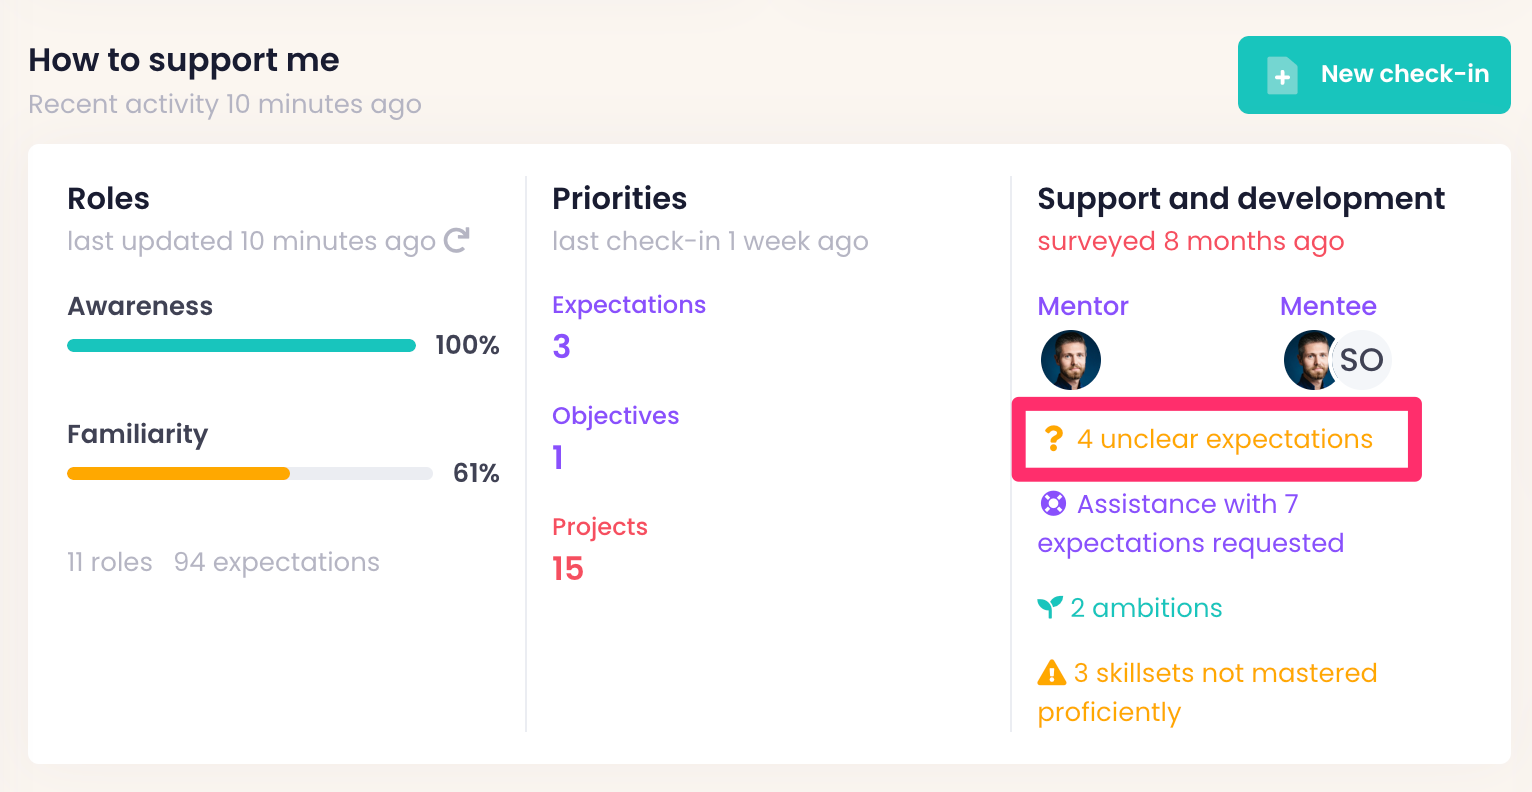
Task: Click the lifebuoy assistance icon
Action: 1053,503
